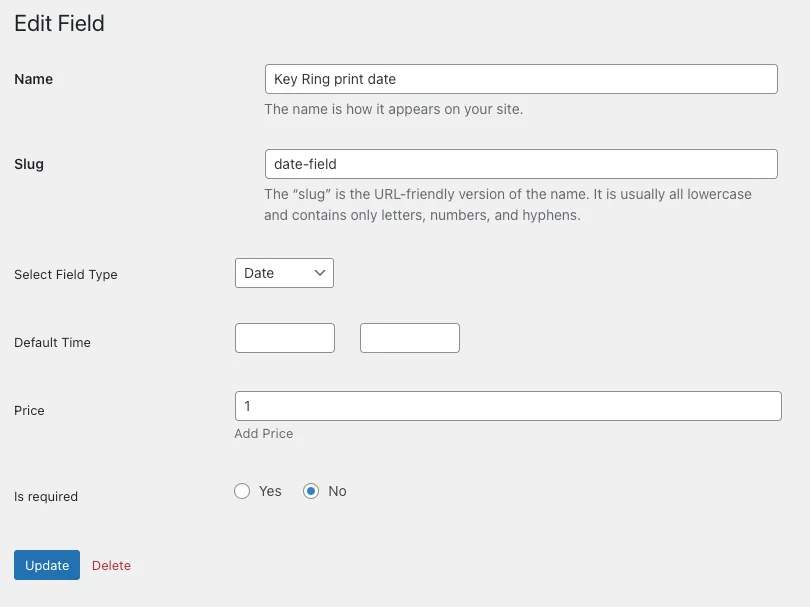The height and width of the screenshot is (607, 810).
Task: Click the Add Price text
Action: point(264,434)
